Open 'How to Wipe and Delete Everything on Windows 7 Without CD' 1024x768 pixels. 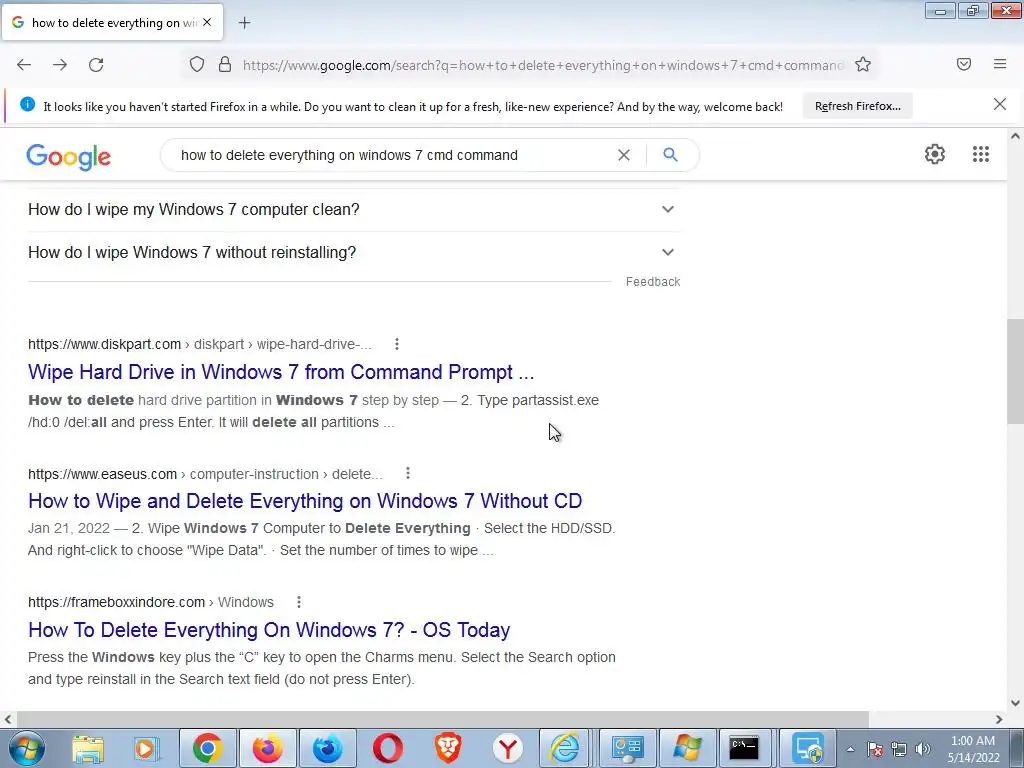tap(305, 501)
